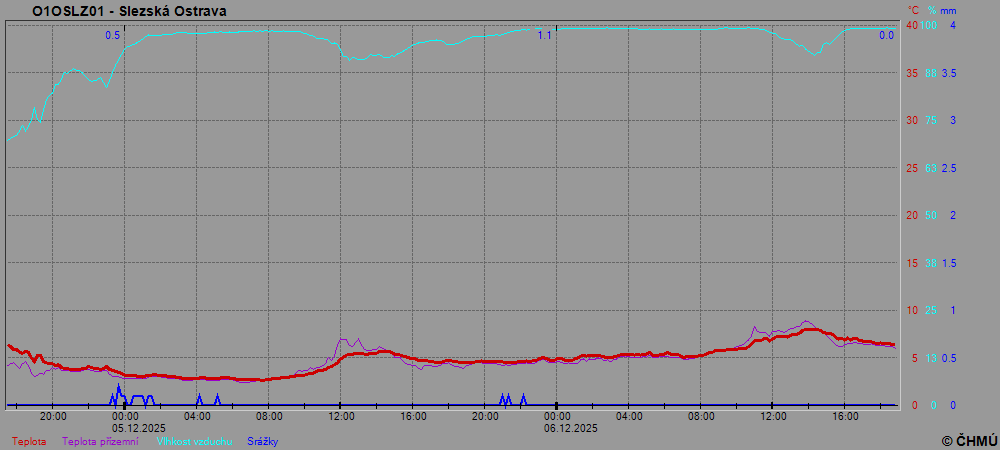Click the cyan 100 humidity axis value
Viewport: 1000px width, 450px height.
tap(928, 25)
